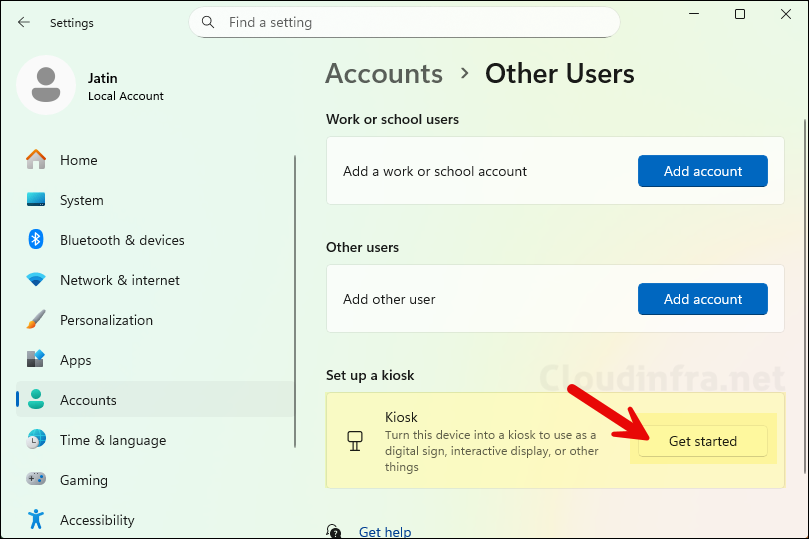Select the Gaming controller icon
809x539 pixels.
36,480
